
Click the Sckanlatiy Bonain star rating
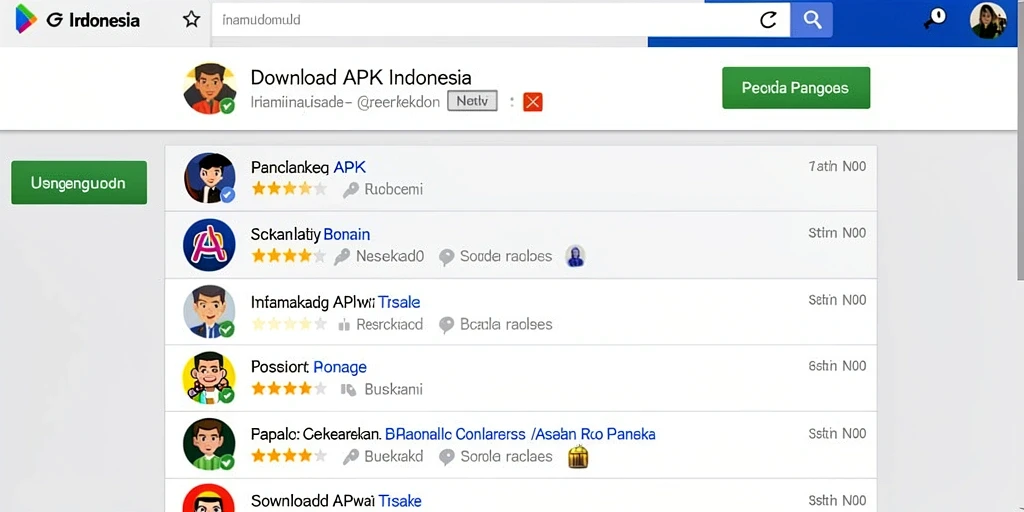[x=289, y=256]
